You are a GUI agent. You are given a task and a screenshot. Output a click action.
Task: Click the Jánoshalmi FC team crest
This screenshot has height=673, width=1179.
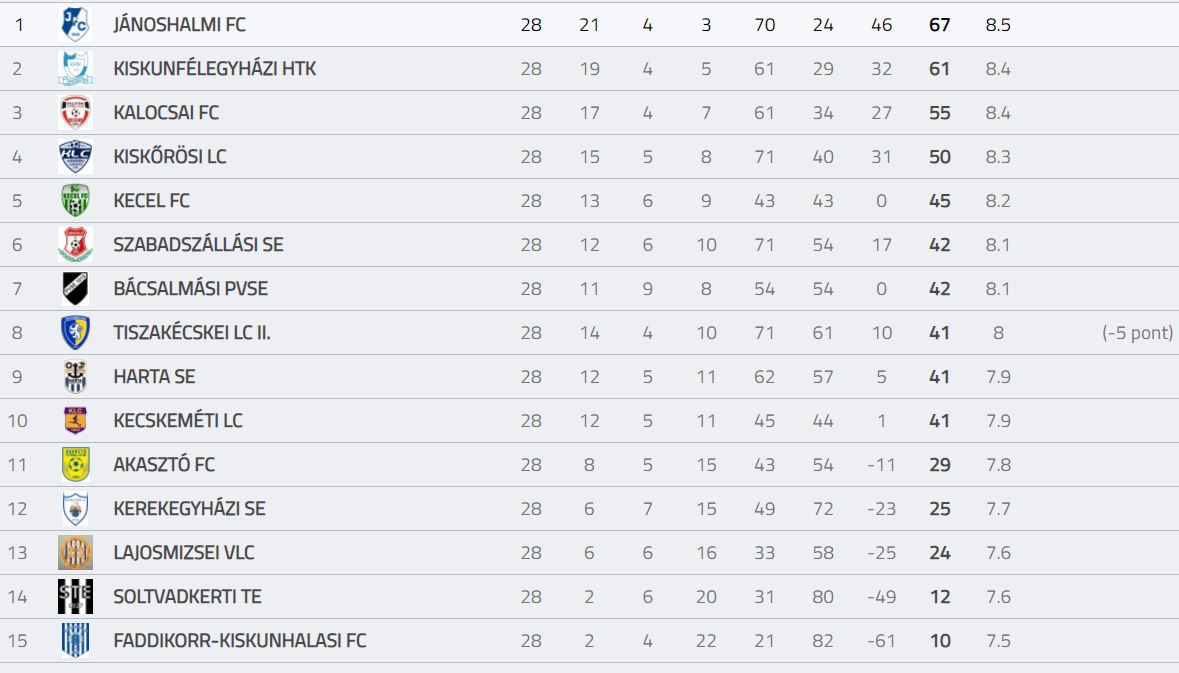75,24
